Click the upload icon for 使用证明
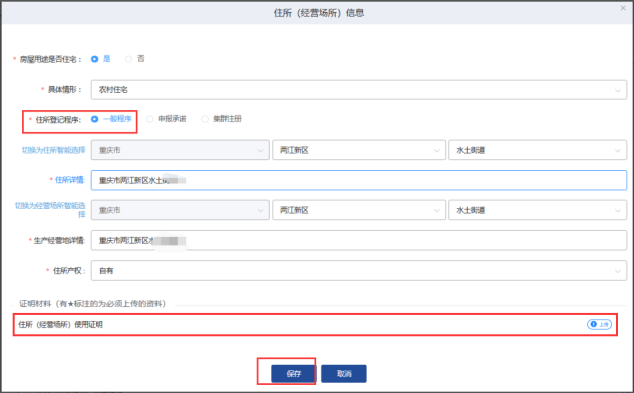The image size is (634, 393). pyautogui.click(x=599, y=324)
